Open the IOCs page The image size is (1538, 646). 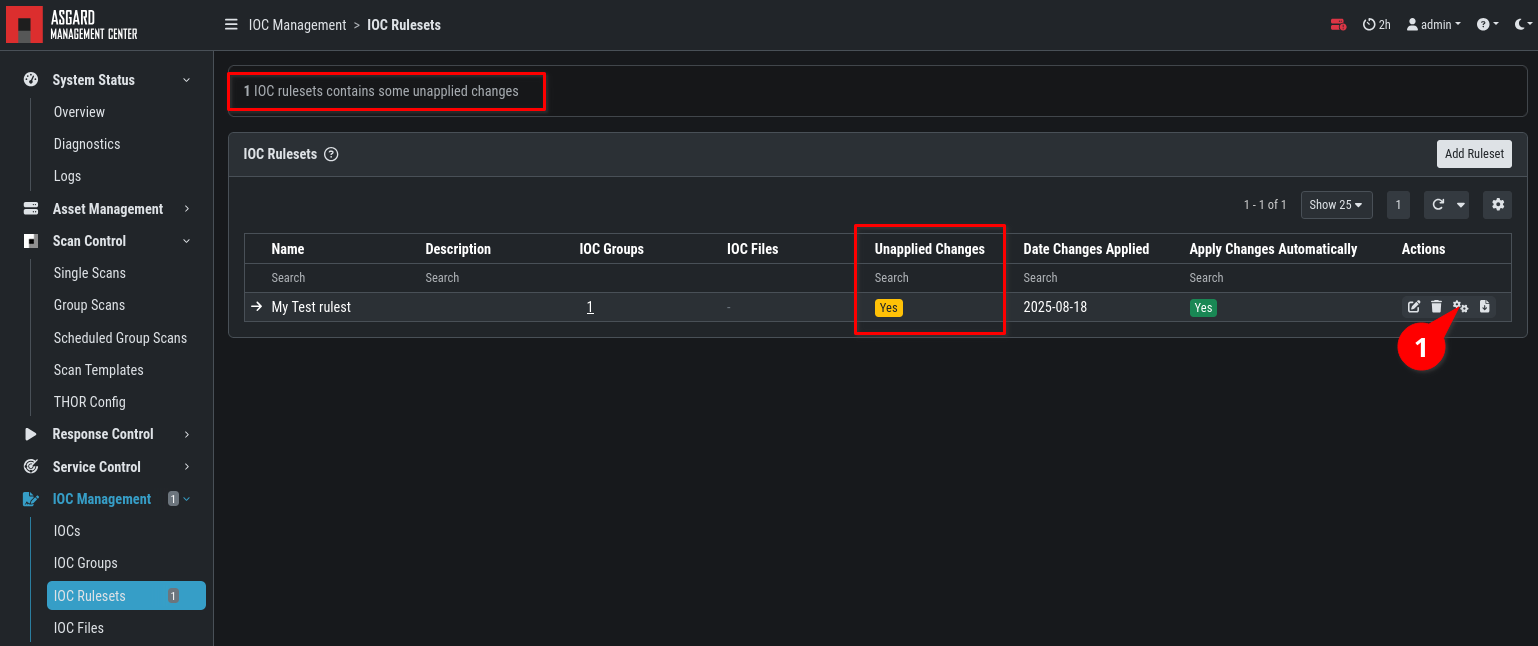67,531
